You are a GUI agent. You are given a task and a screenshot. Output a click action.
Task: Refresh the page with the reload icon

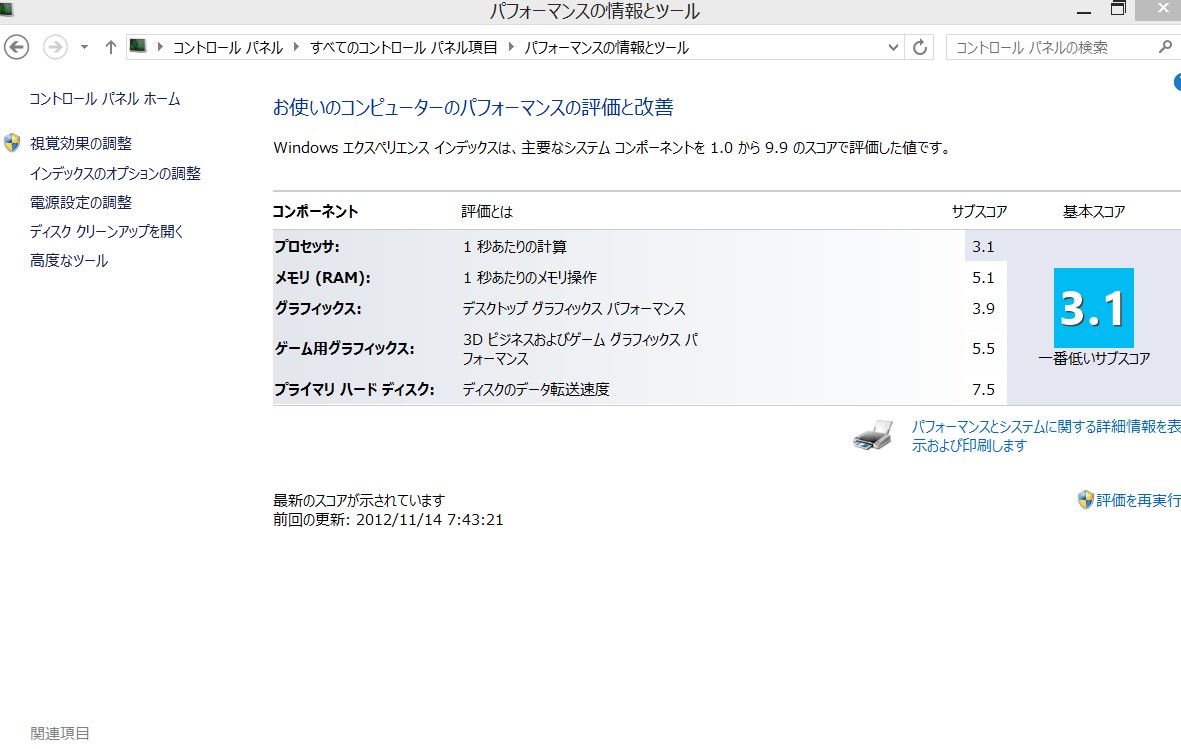[920, 47]
